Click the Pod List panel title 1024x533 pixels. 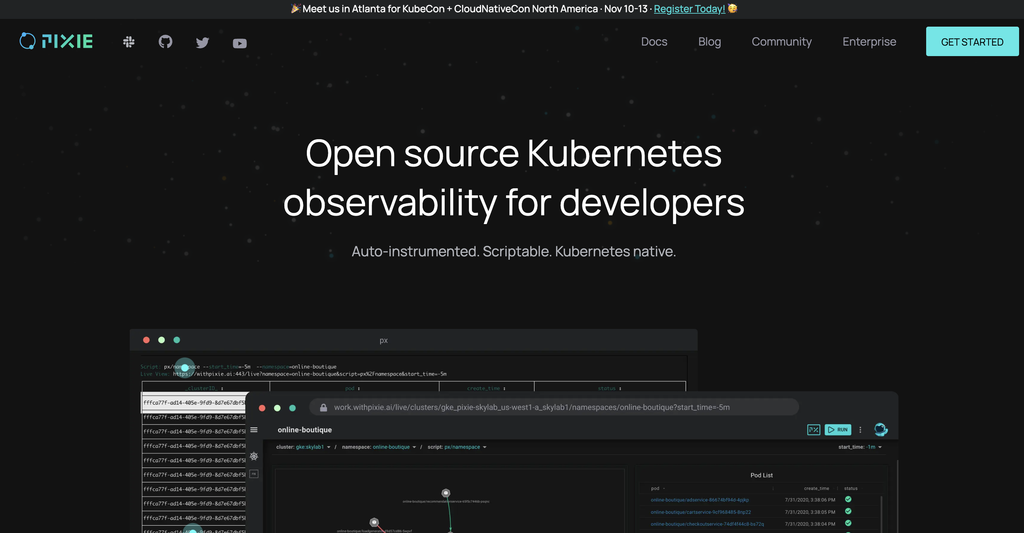[761, 476]
